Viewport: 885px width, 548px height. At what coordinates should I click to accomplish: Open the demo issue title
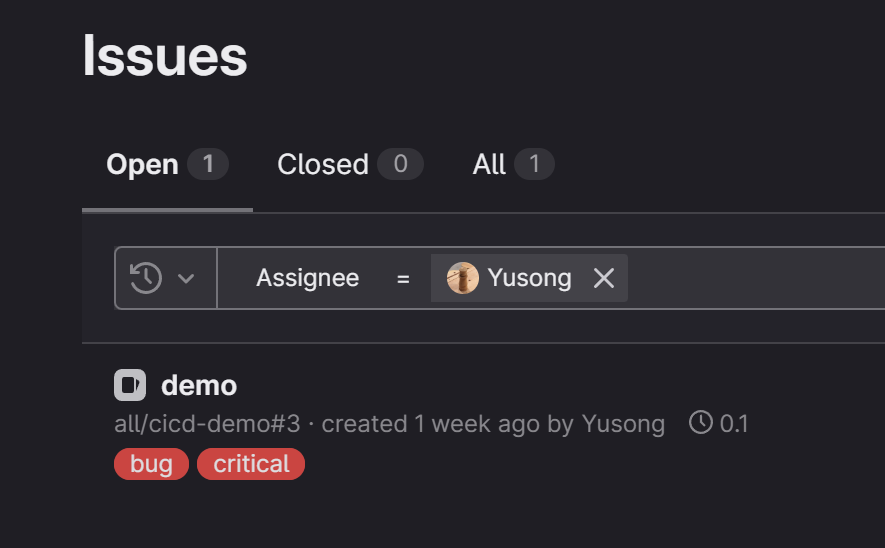[199, 385]
